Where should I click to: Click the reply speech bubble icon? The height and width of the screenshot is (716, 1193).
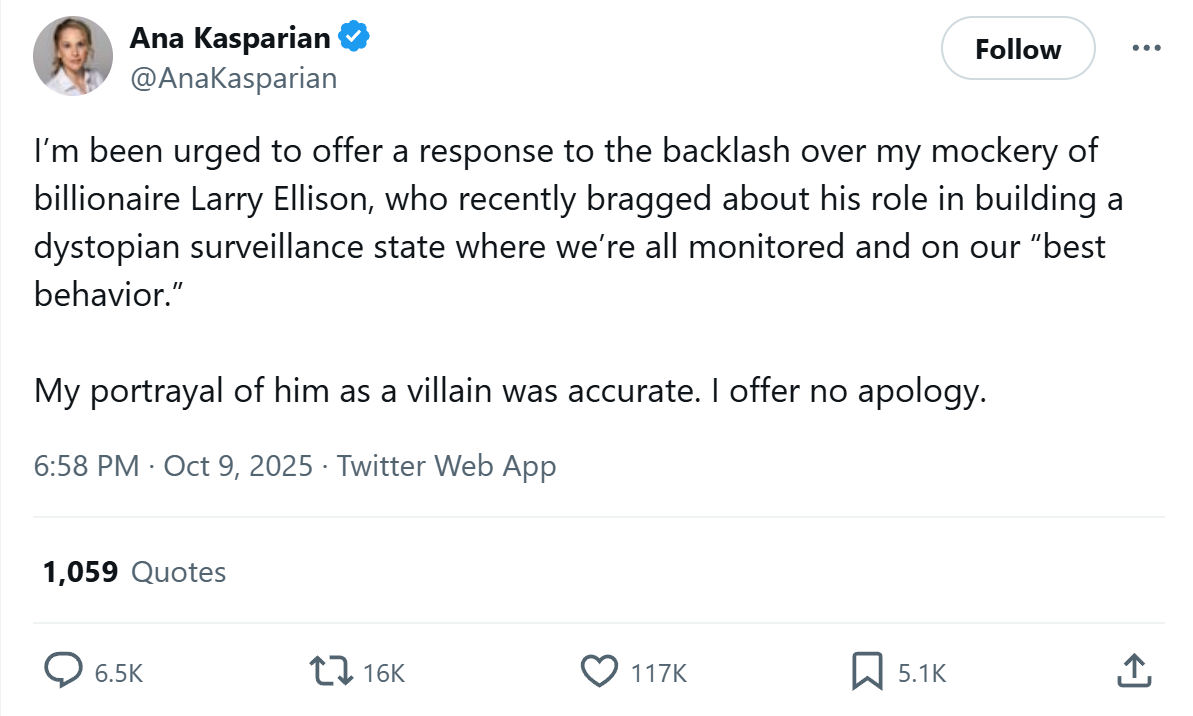click(63, 670)
